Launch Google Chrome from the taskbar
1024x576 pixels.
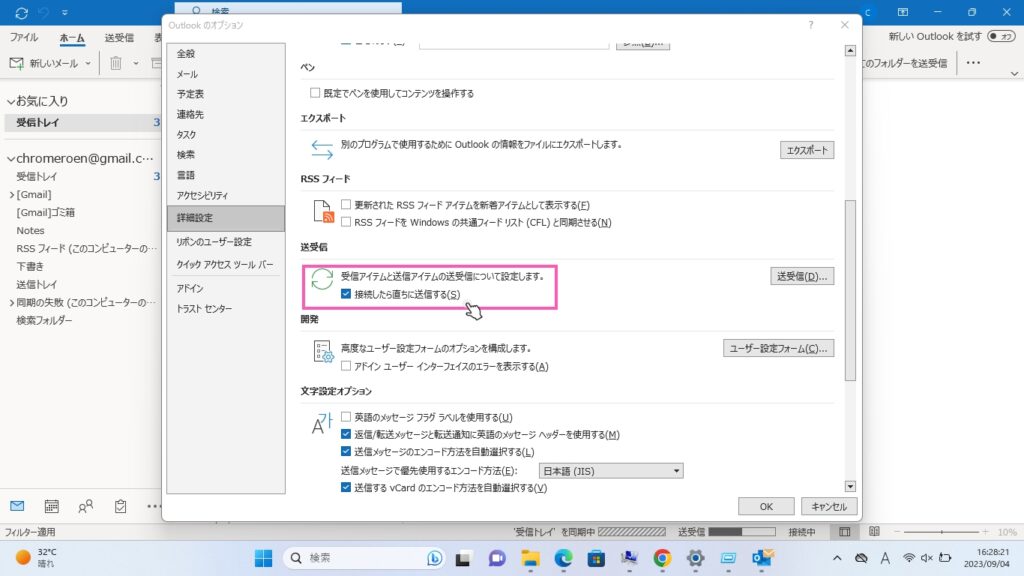[662, 558]
